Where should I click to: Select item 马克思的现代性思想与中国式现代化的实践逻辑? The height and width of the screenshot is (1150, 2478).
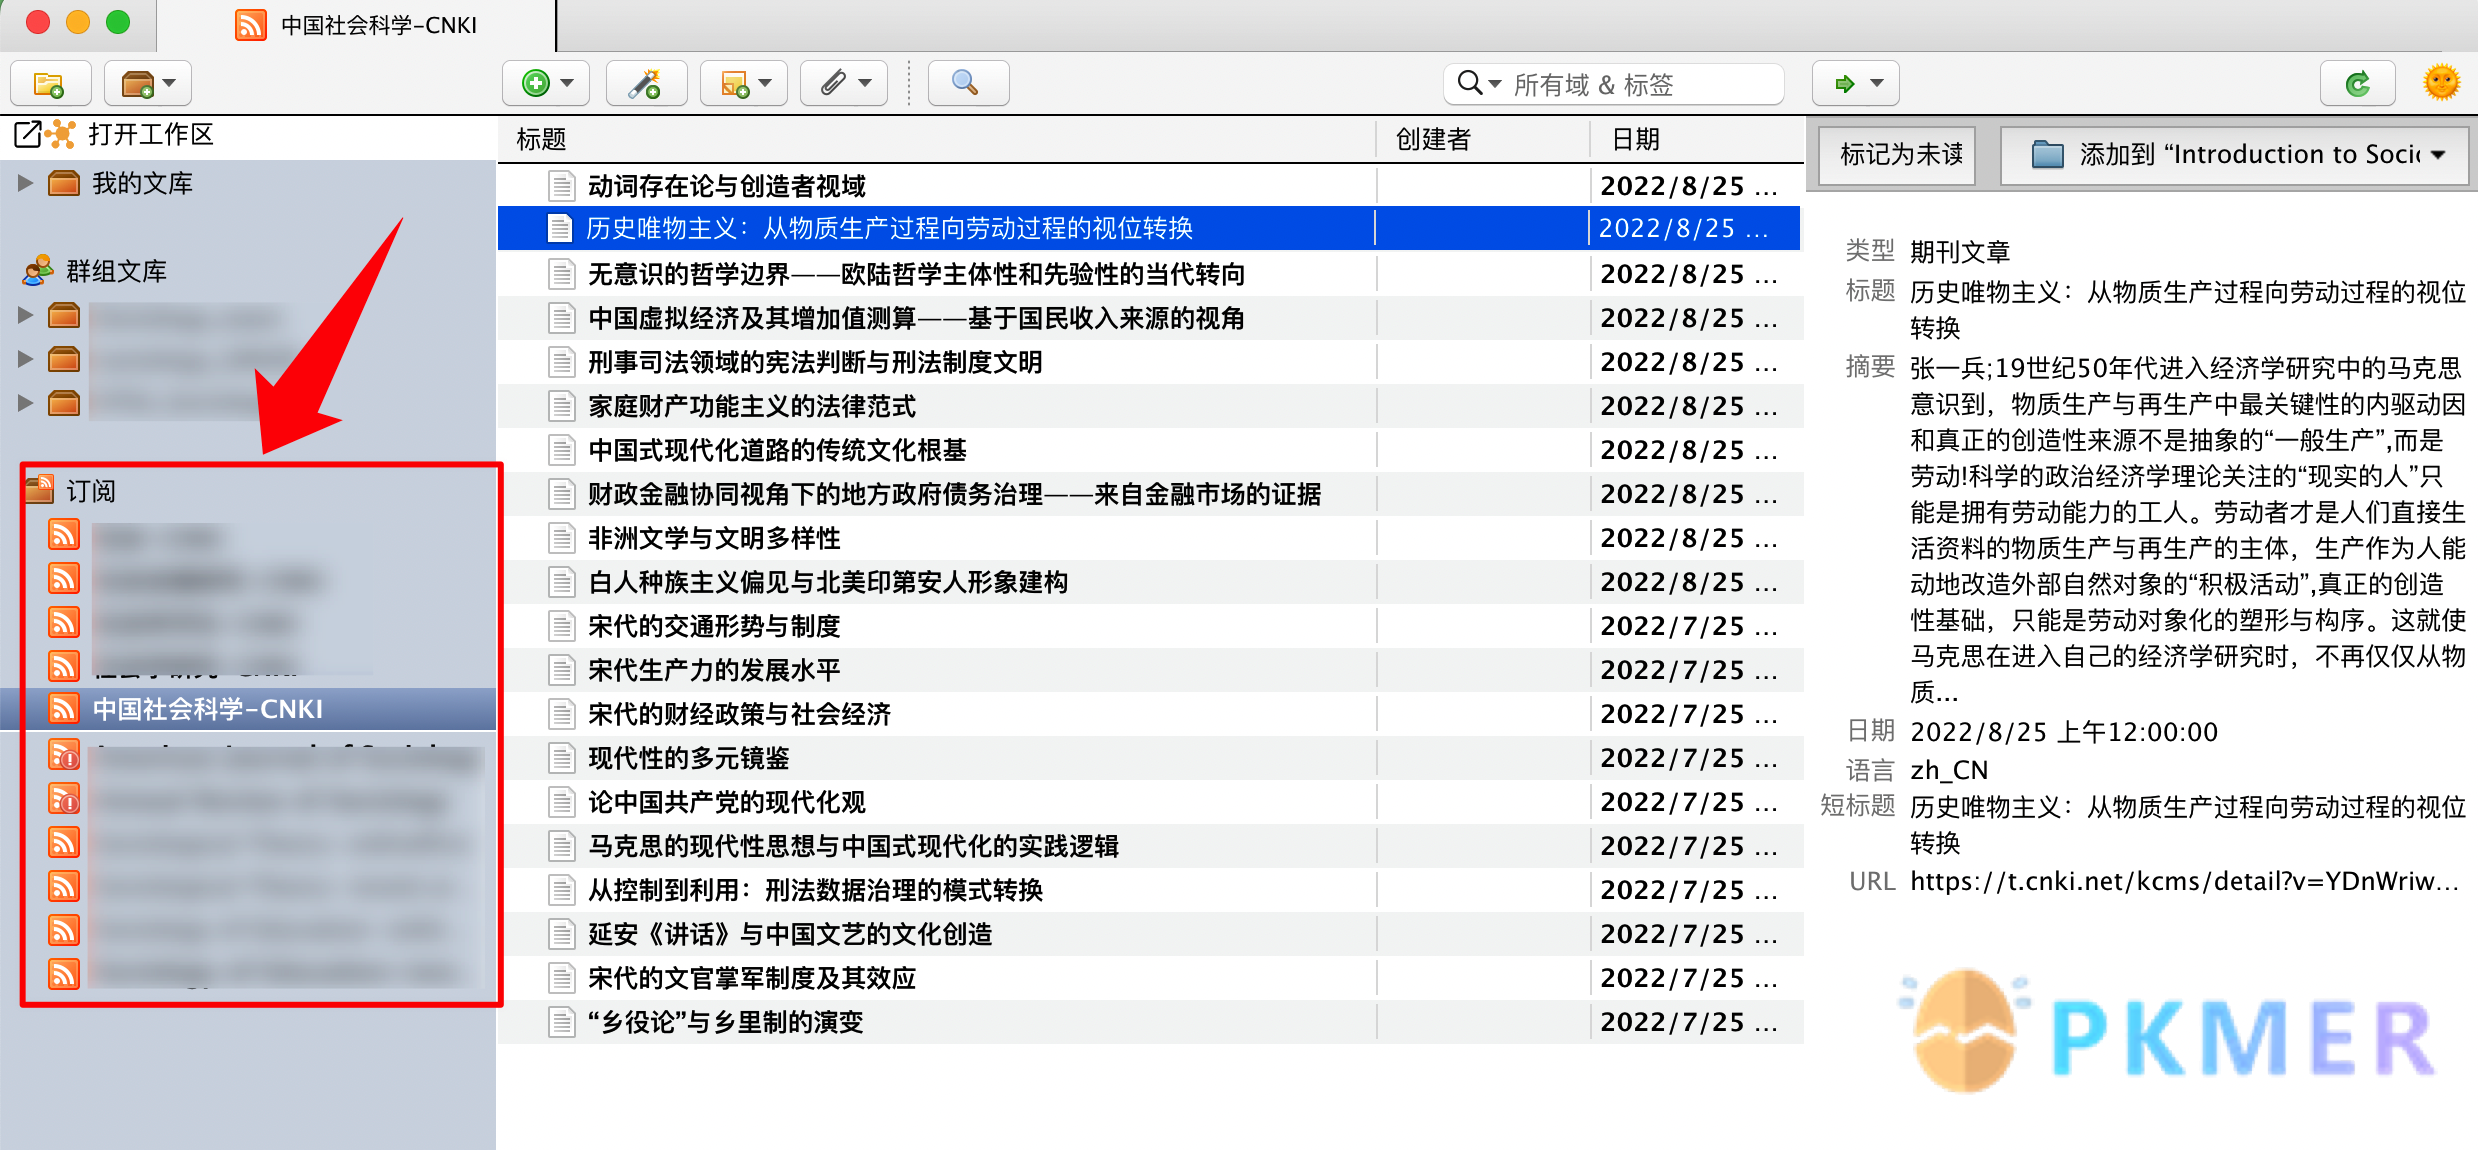(1150, 846)
